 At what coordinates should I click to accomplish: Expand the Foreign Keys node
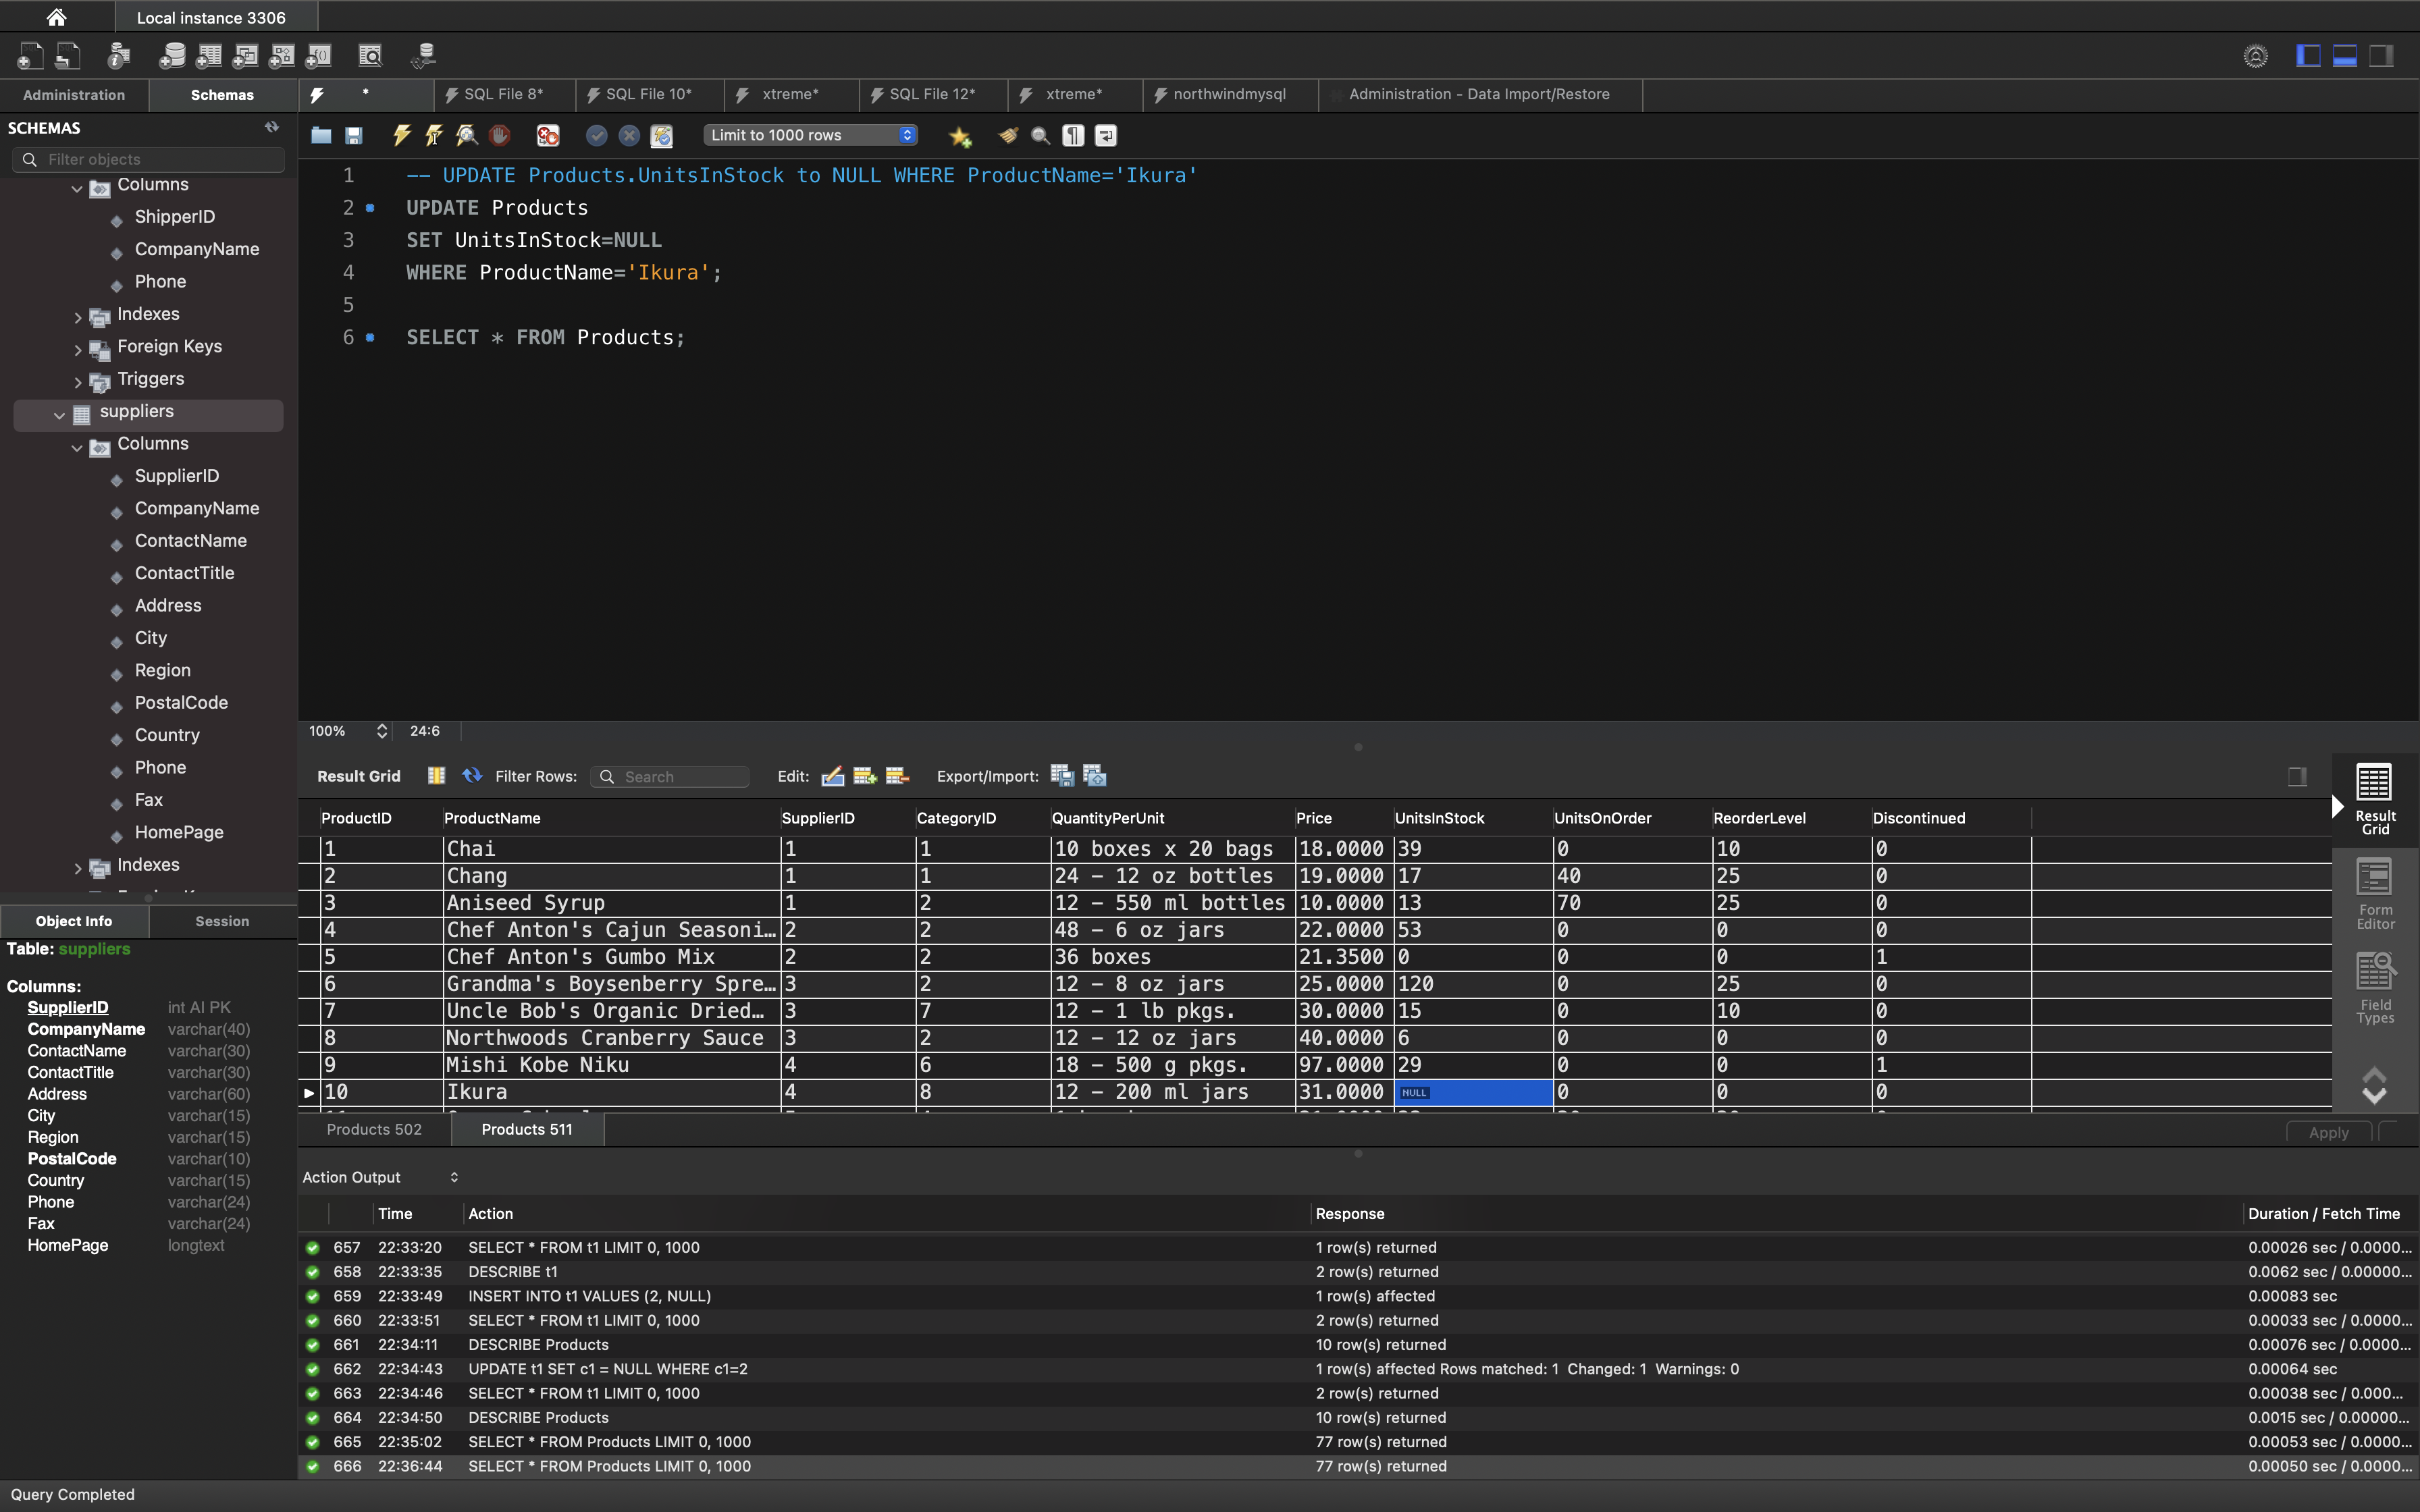78,349
